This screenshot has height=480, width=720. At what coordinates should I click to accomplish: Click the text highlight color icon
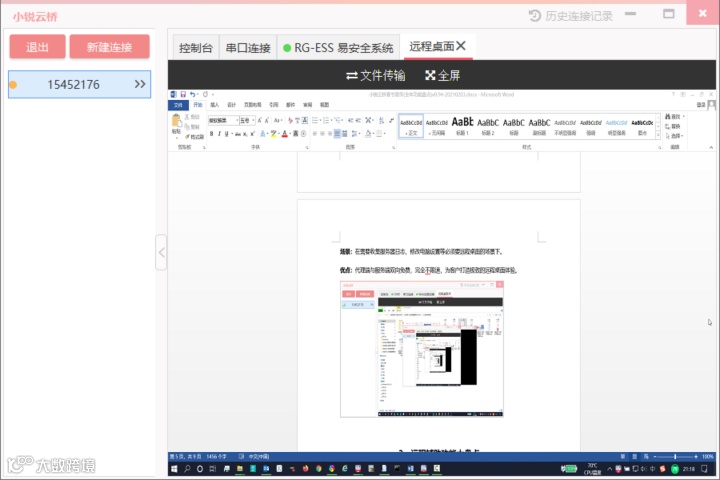coord(274,134)
